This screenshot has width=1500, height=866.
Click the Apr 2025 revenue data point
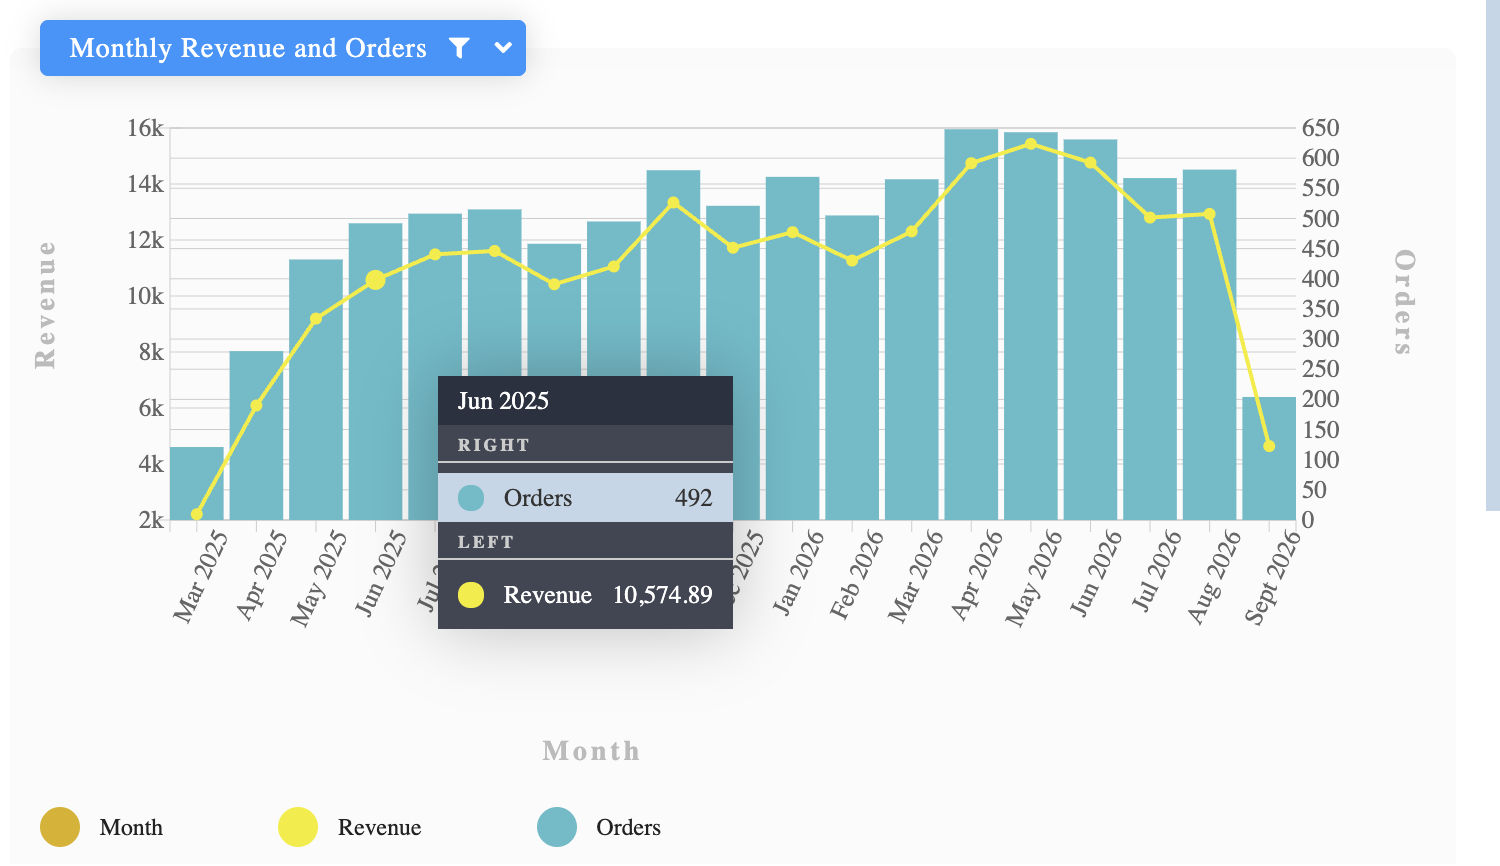[256, 406]
